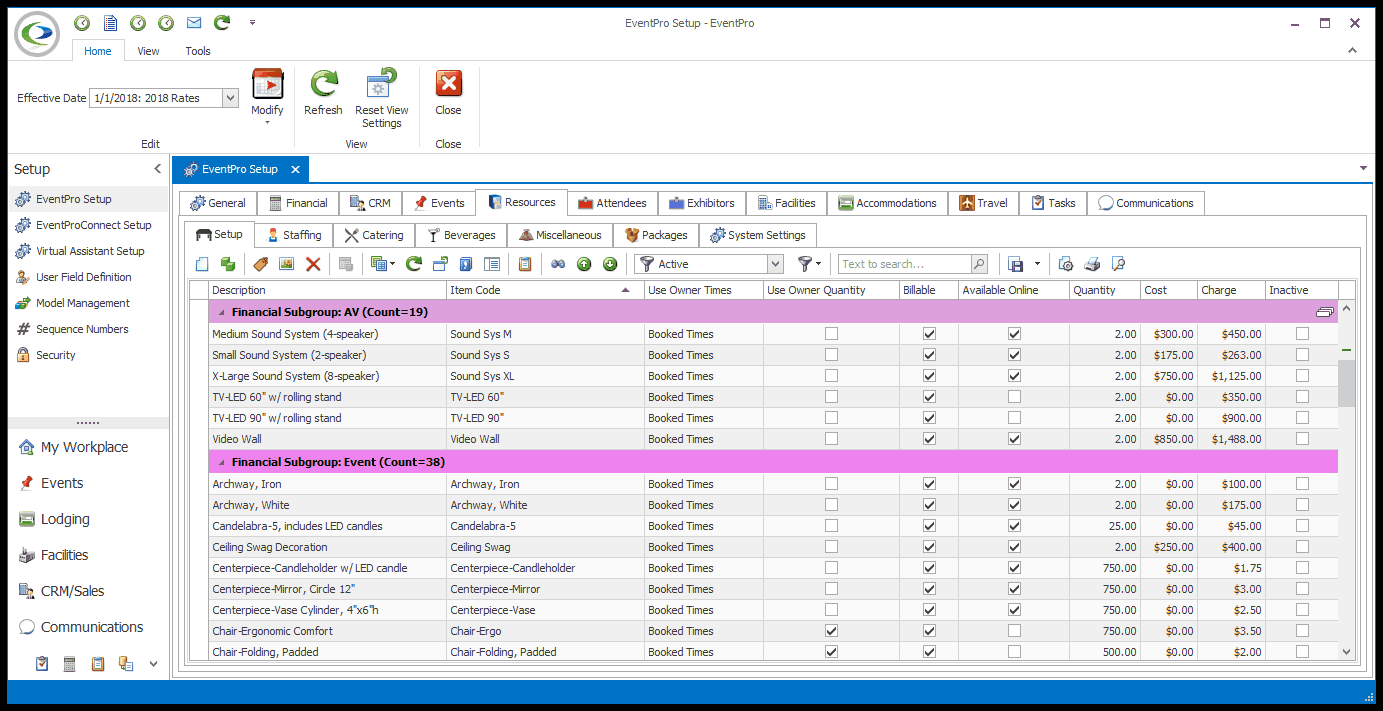Open the Catering sub-tab
Viewport: 1383px width, 711px height.
pos(374,235)
